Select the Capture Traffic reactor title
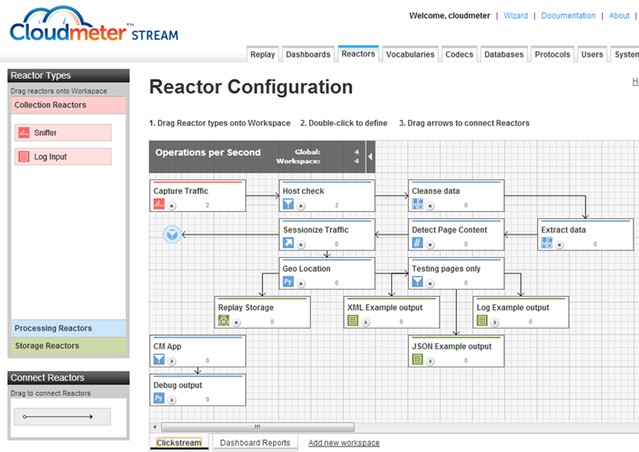The height and width of the screenshot is (452, 639). (x=181, y=191)
